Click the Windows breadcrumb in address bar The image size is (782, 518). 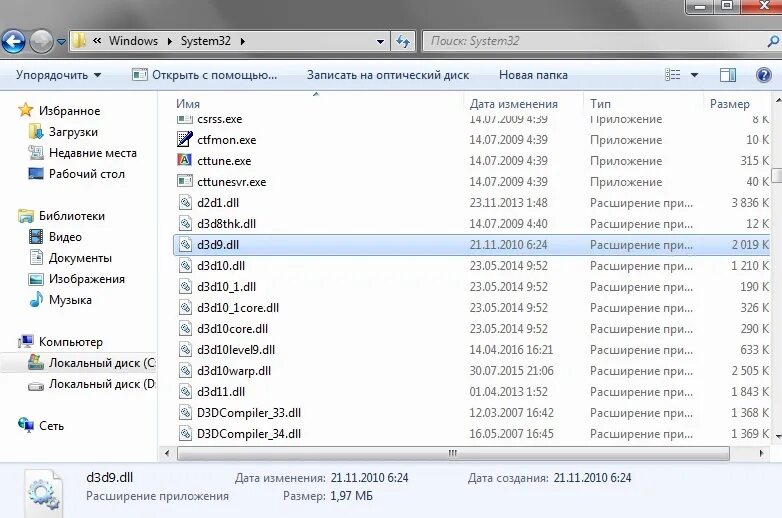tap(133, 41)
